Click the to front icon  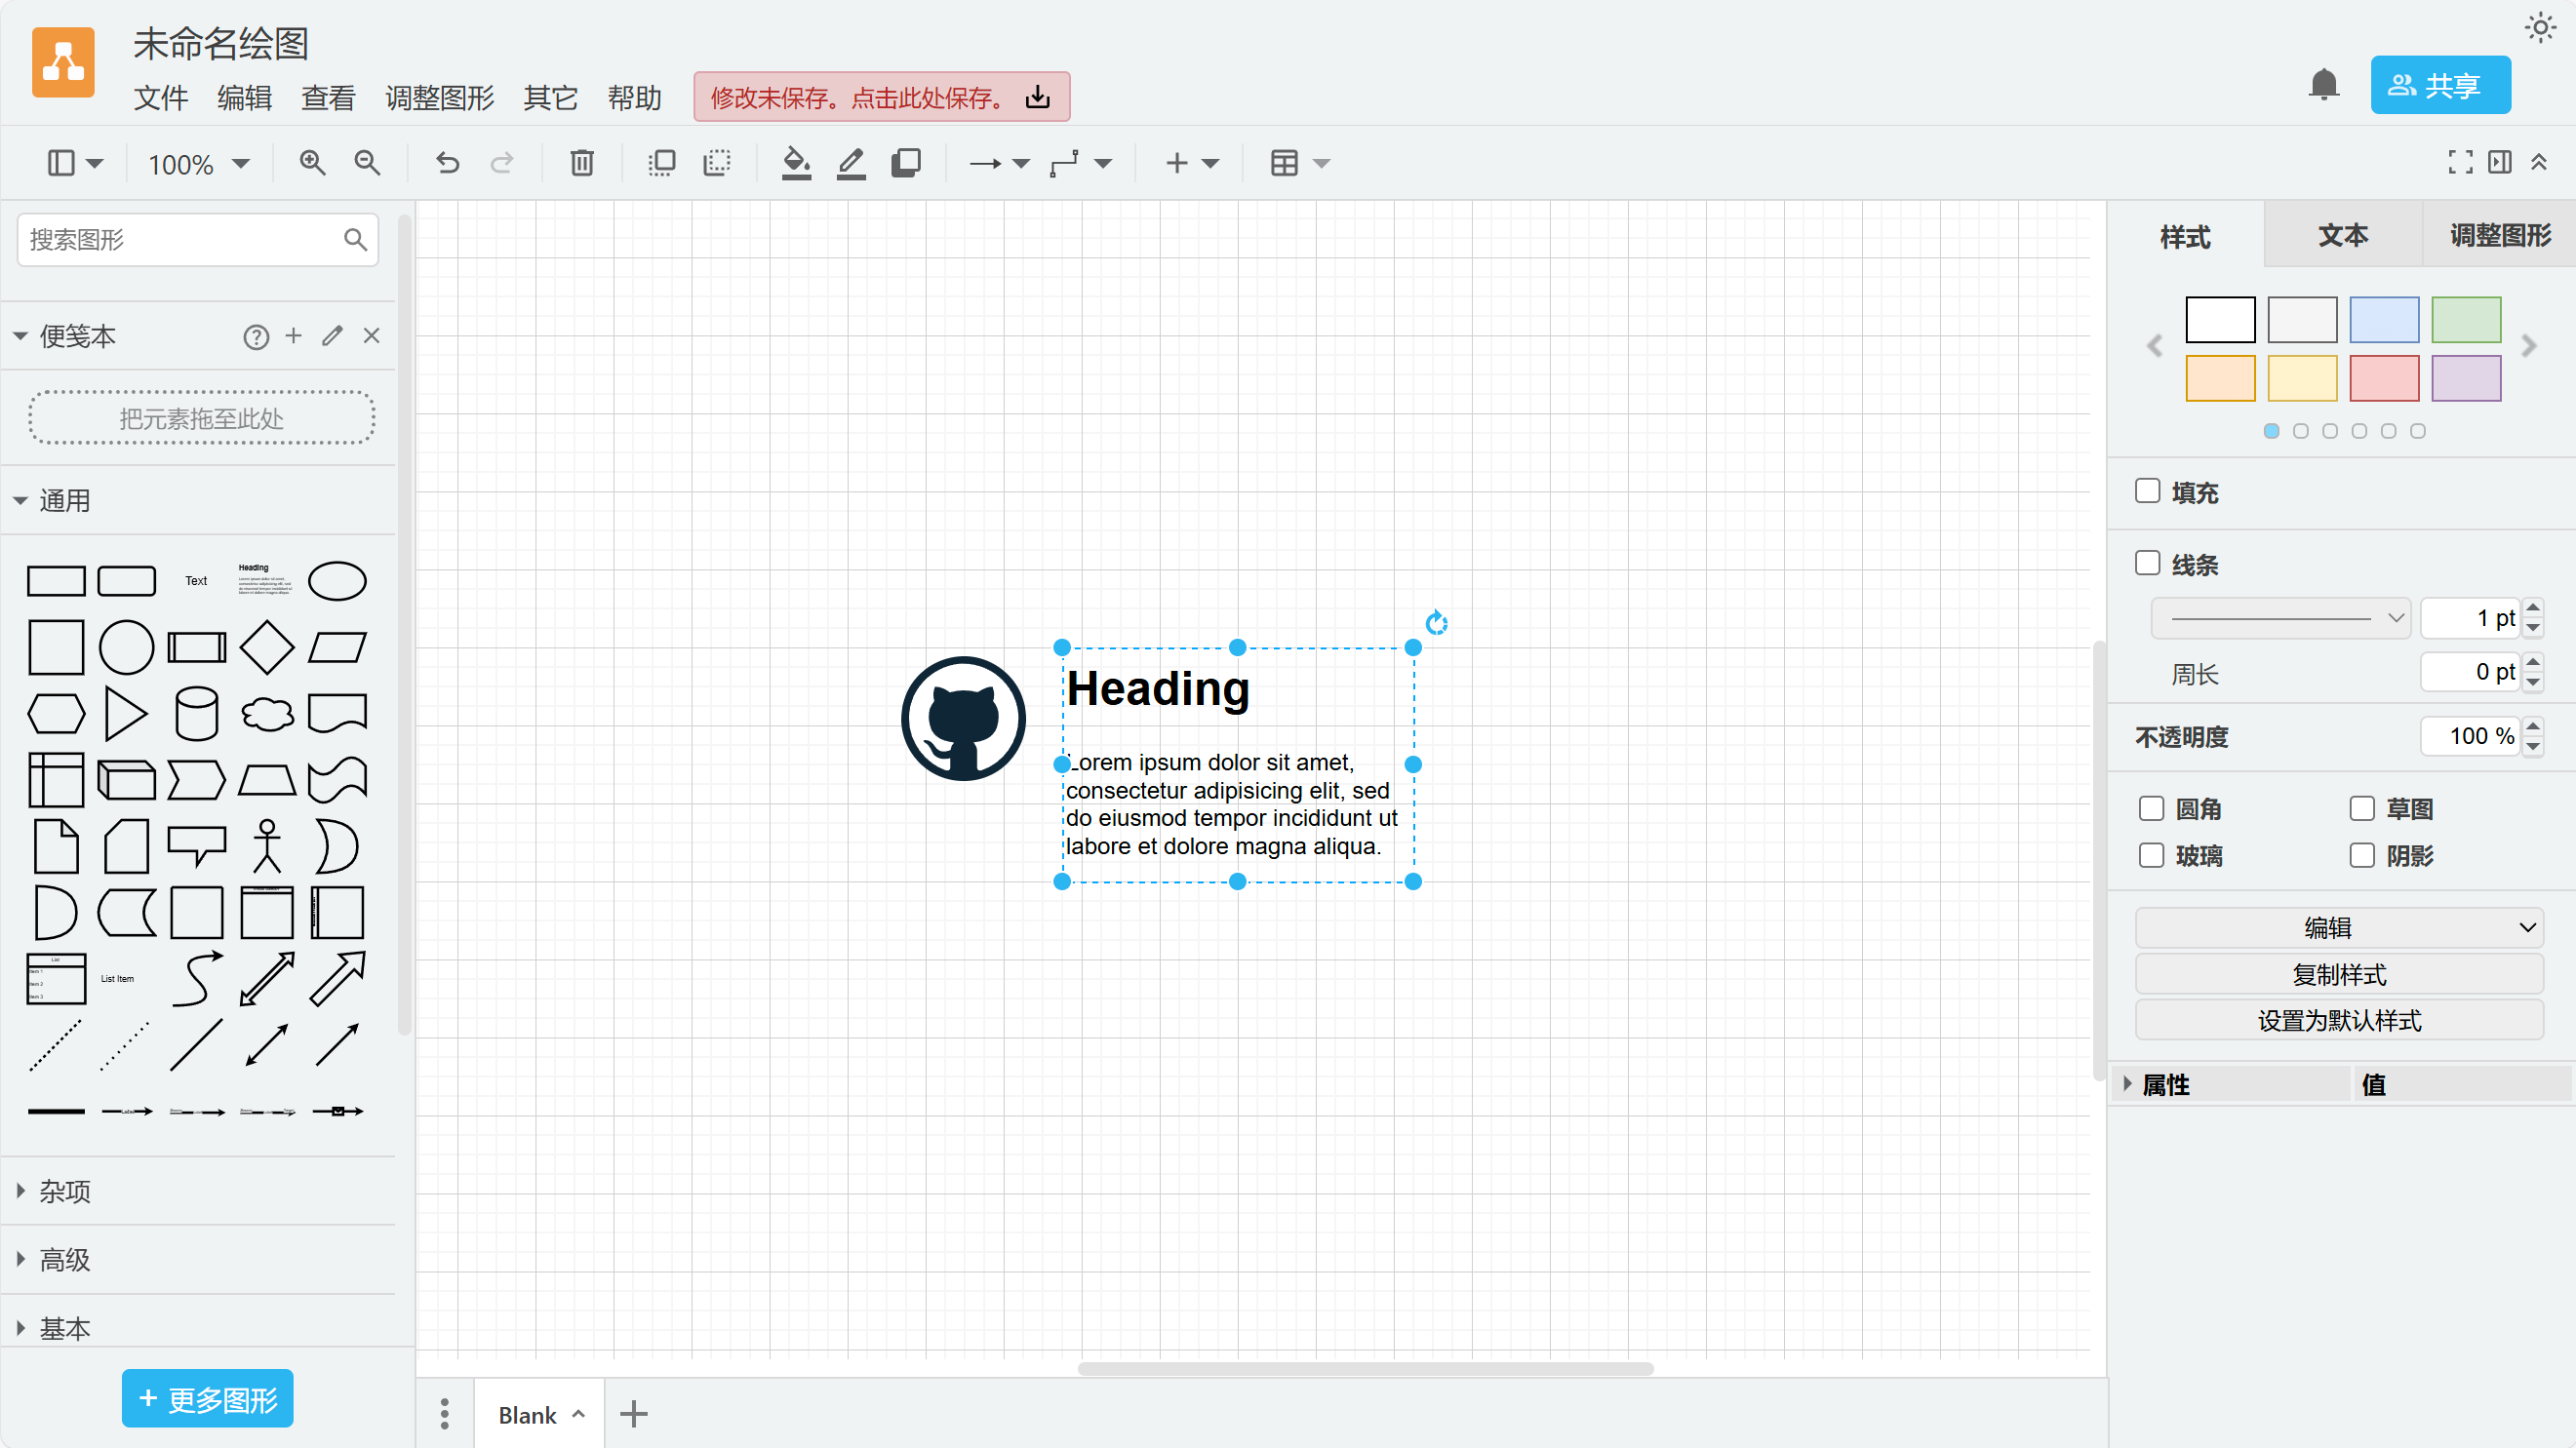(x=661, y=163)
